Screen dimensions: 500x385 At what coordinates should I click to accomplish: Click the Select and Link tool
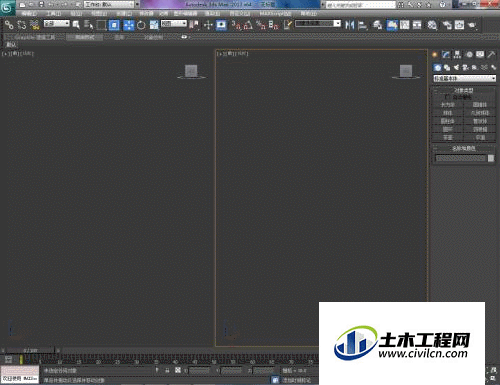click(9, 25)
